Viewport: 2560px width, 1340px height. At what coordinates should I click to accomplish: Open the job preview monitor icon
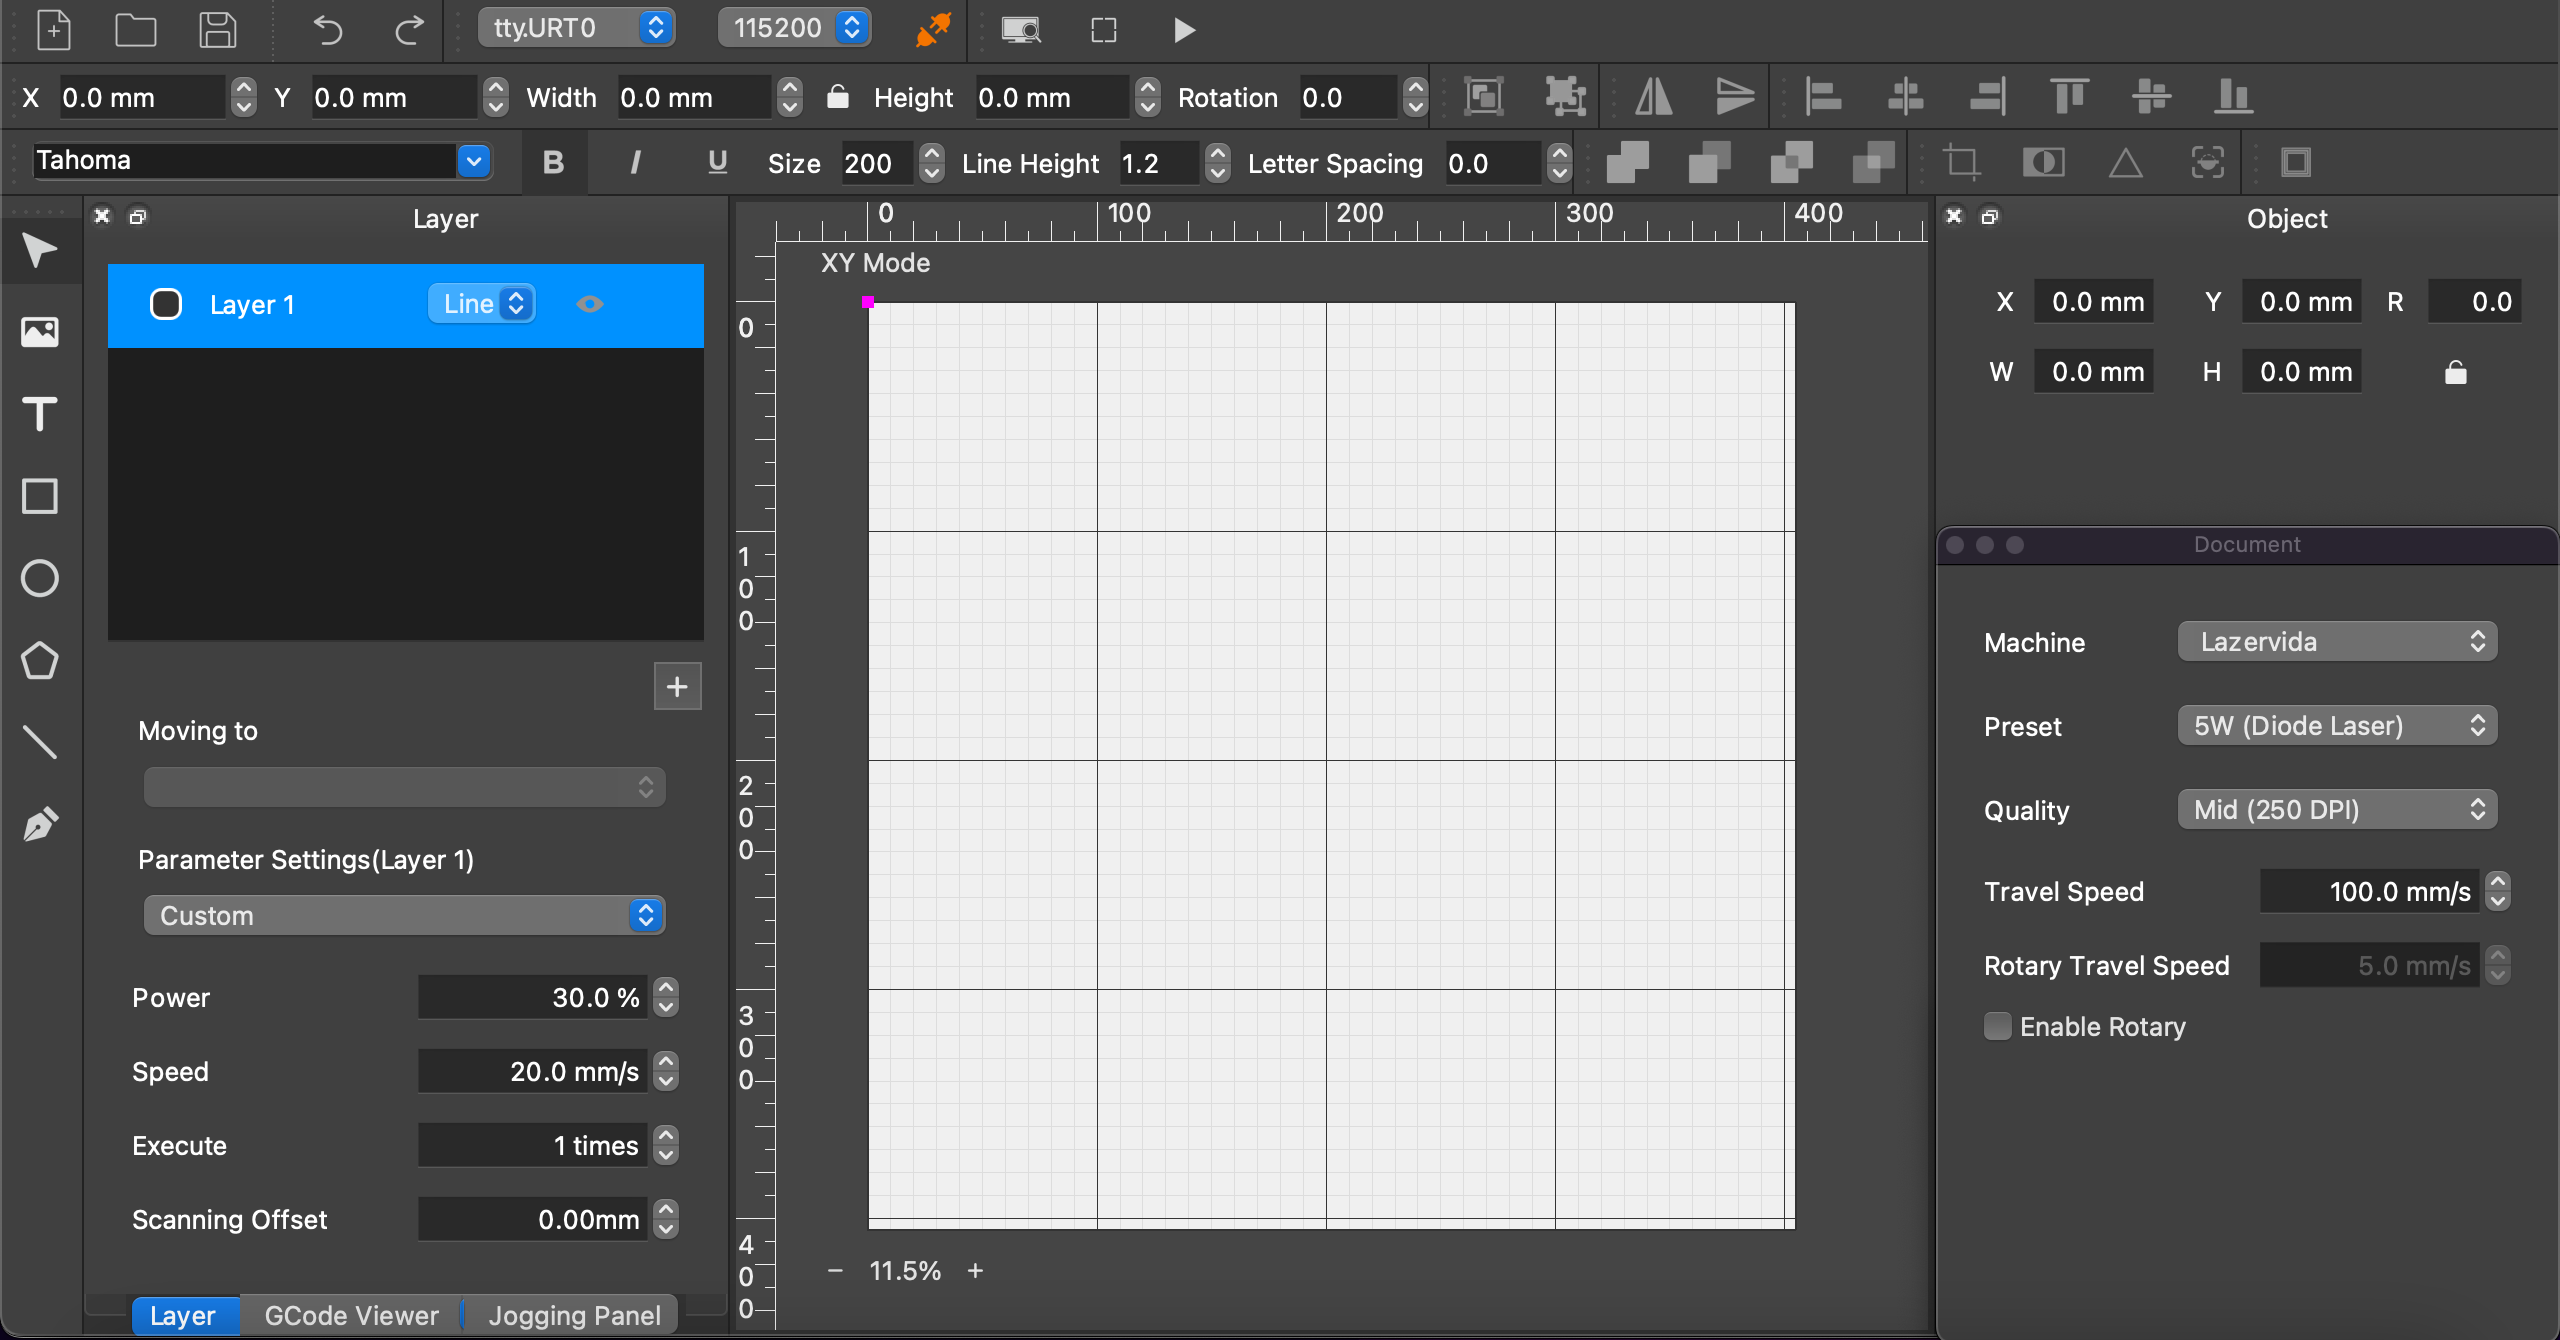pyautogui.click(x=1021, y=29)
